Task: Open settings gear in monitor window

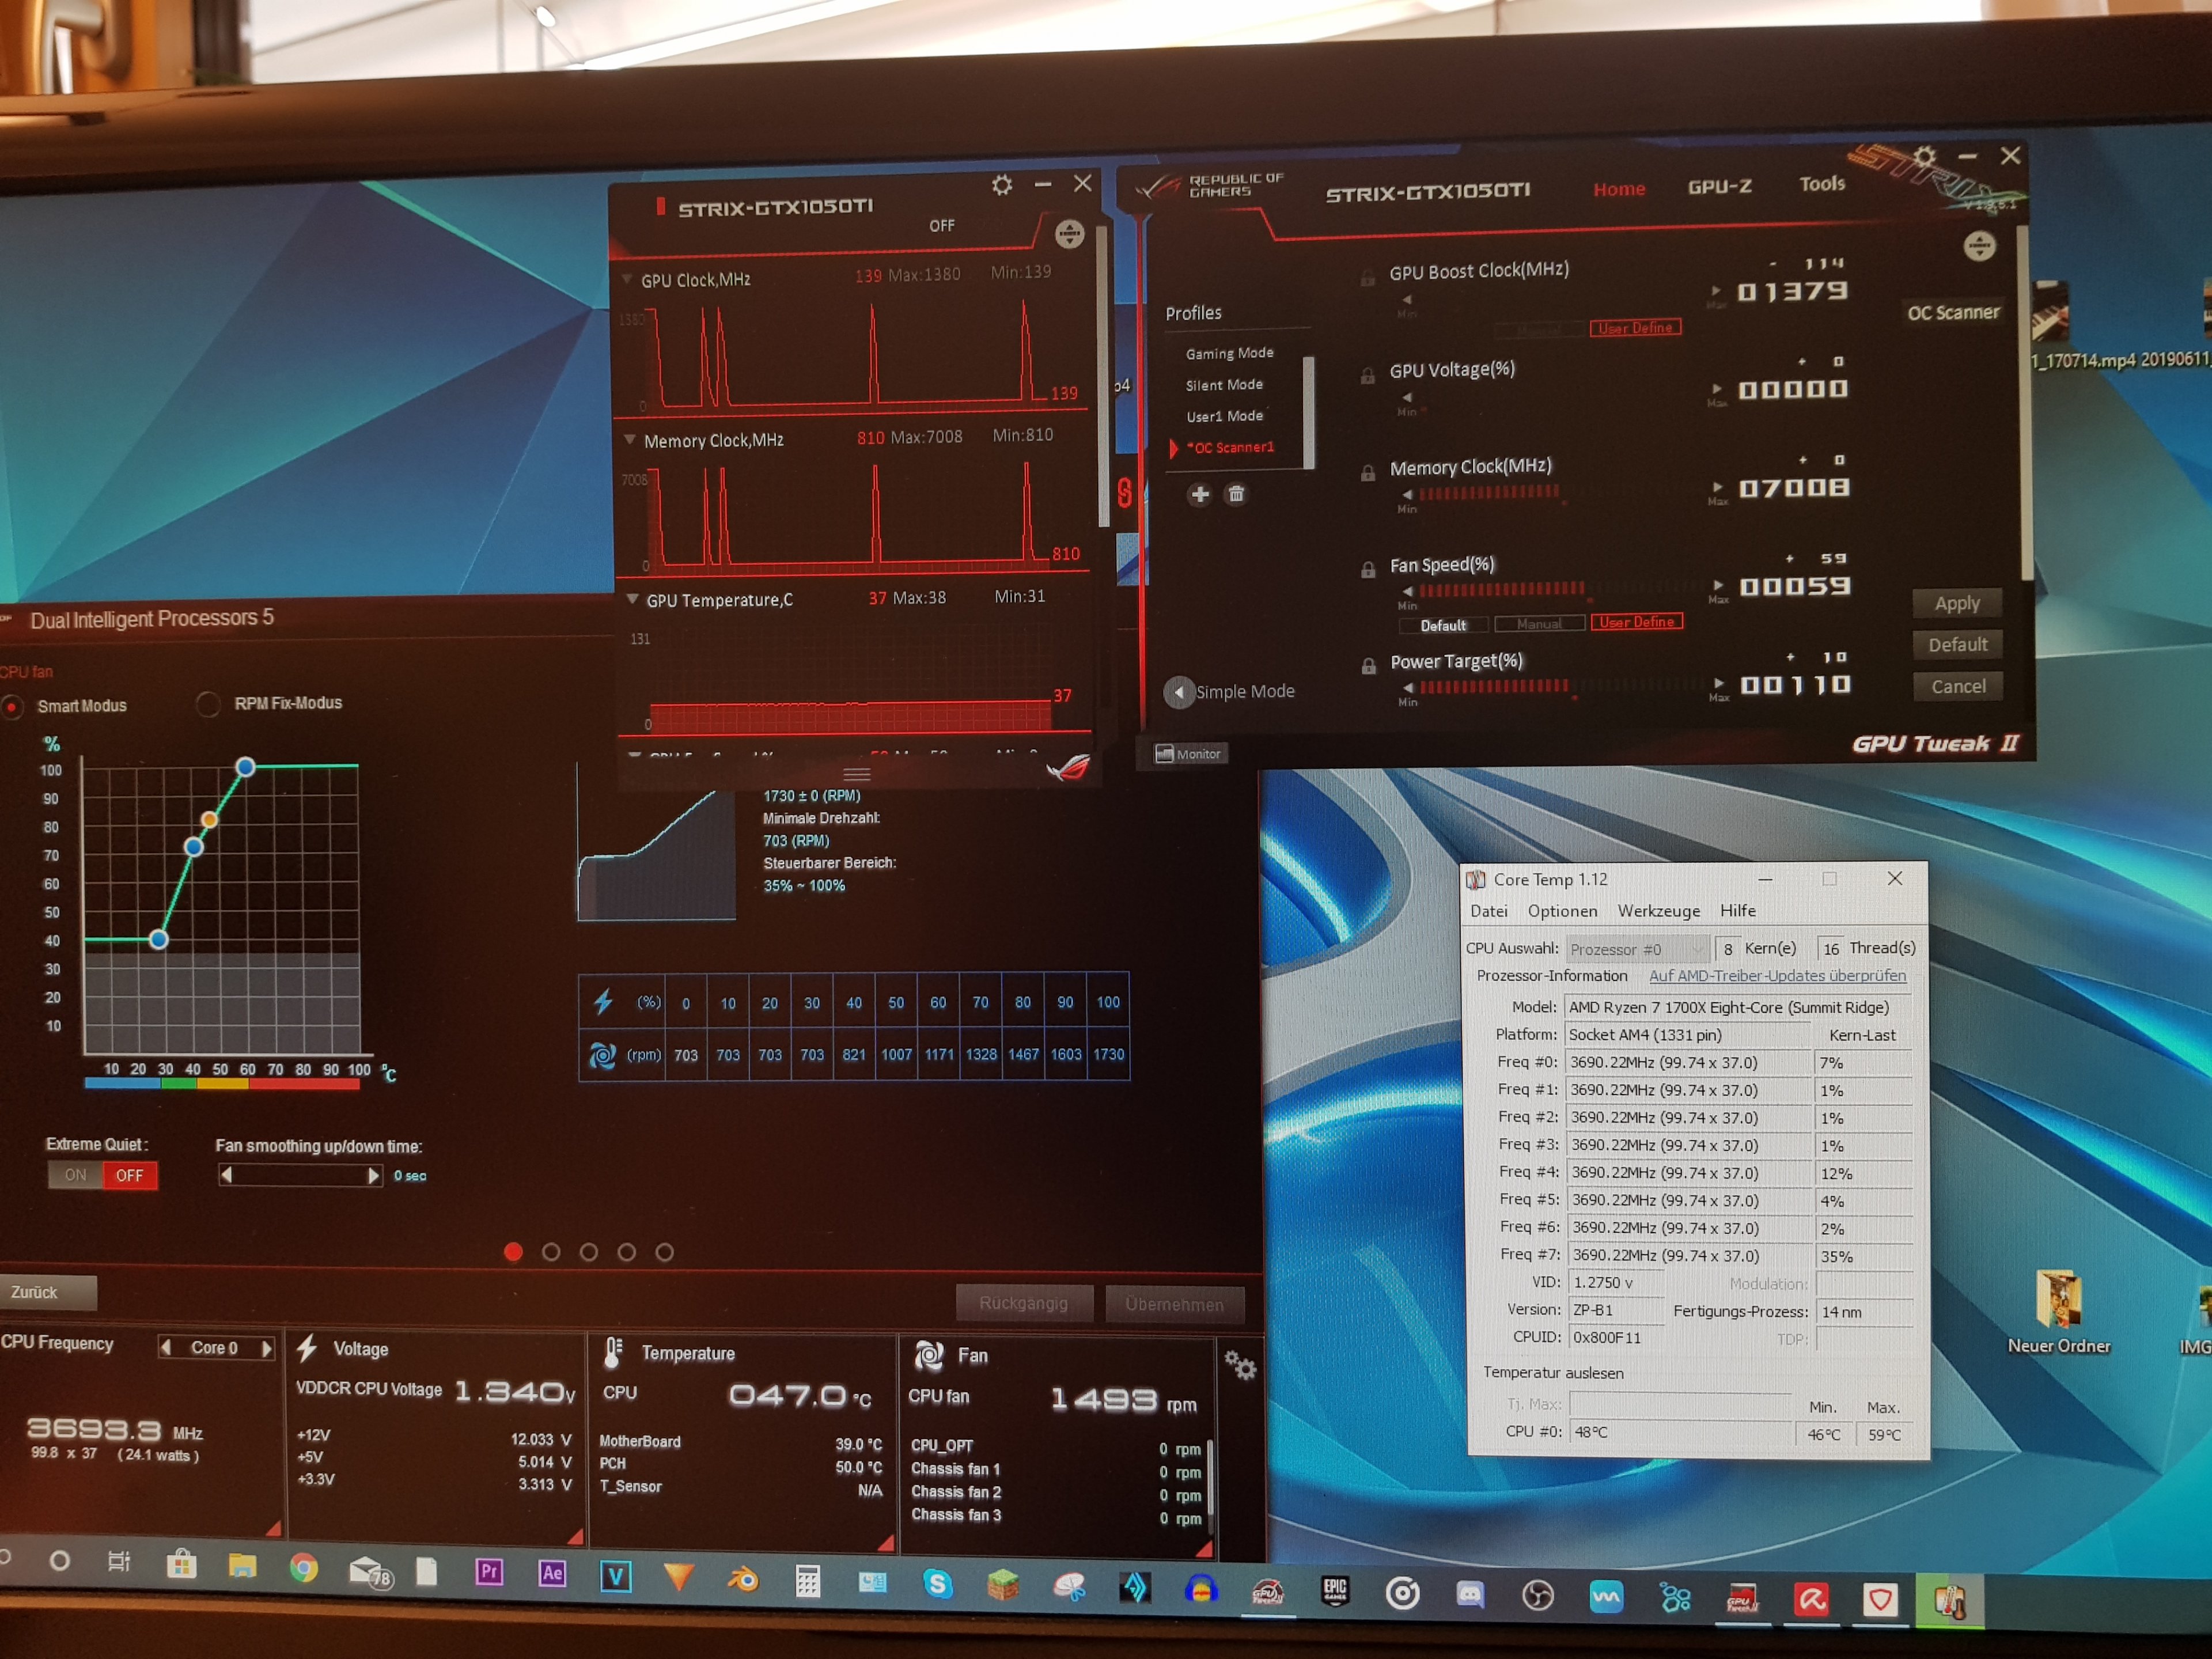Action: 1001,185
